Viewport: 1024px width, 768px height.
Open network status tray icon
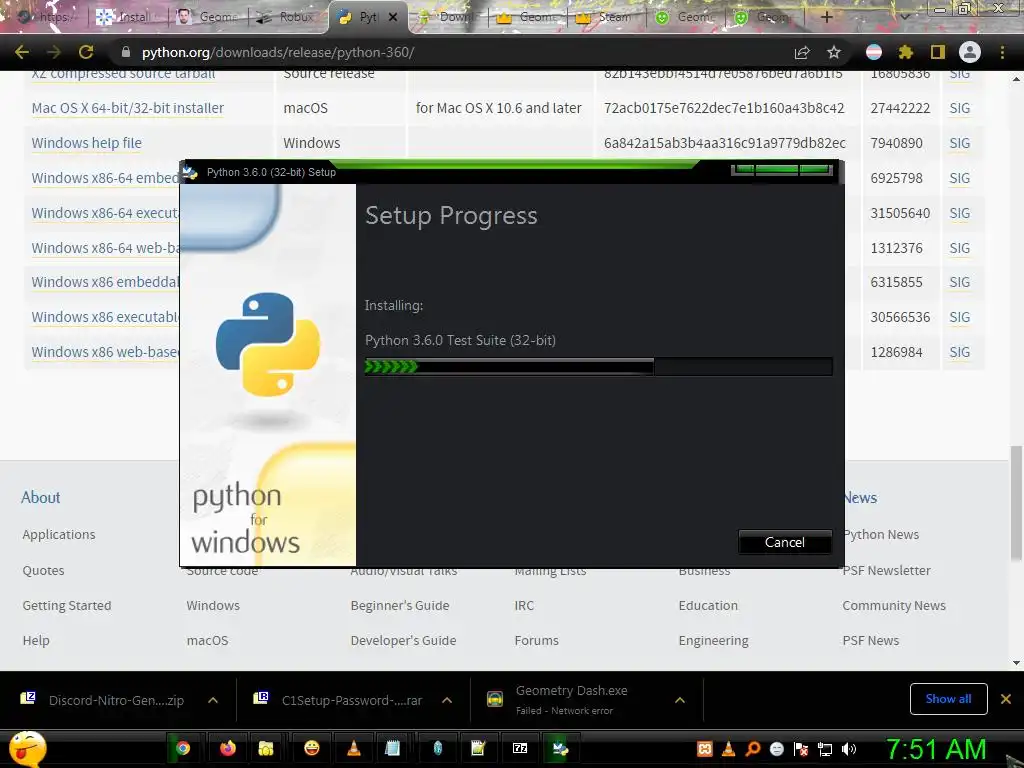click(x=825, y=749)
